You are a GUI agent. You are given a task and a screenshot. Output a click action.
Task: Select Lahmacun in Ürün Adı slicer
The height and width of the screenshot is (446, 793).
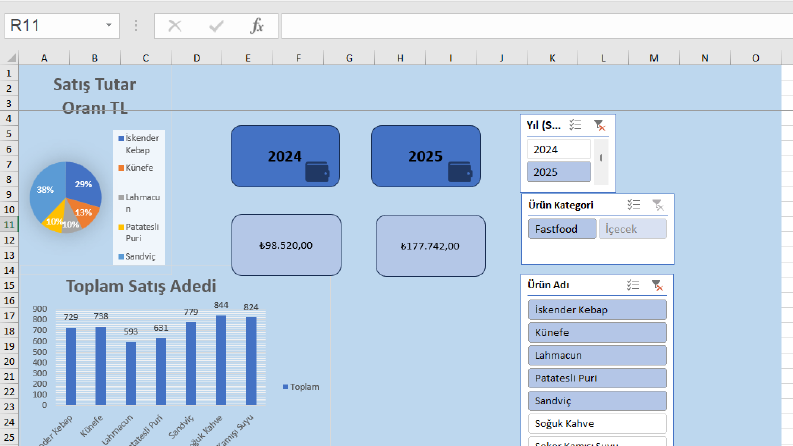(x=597, y=355)
